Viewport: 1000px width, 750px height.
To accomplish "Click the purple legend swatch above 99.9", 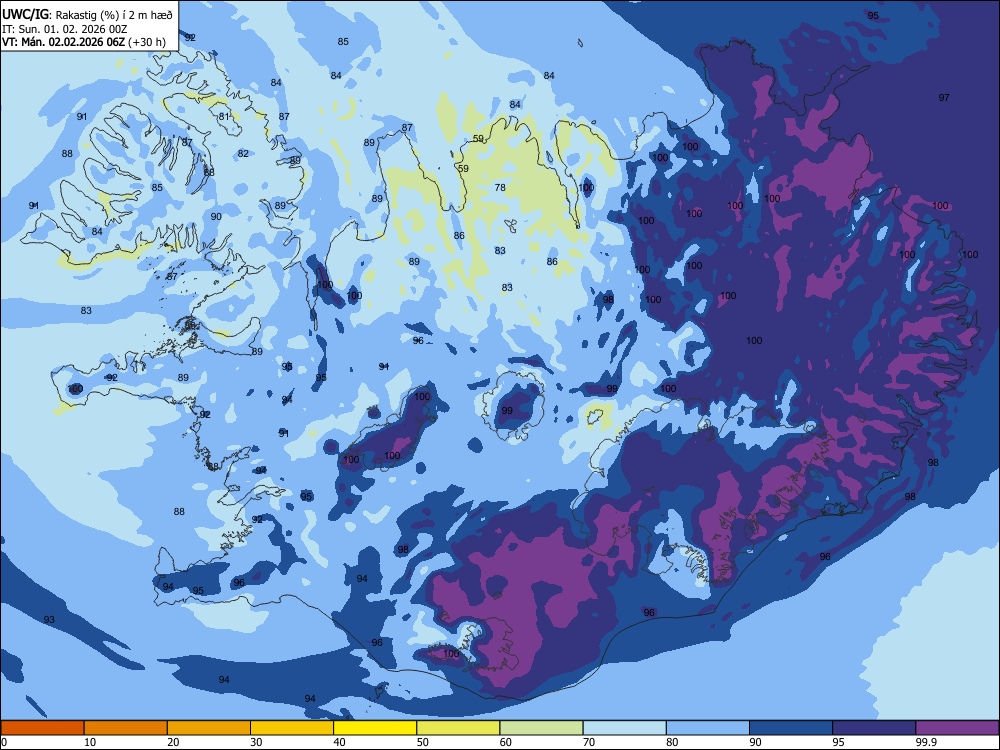I will pyautogui.click(x=957, y=728).
